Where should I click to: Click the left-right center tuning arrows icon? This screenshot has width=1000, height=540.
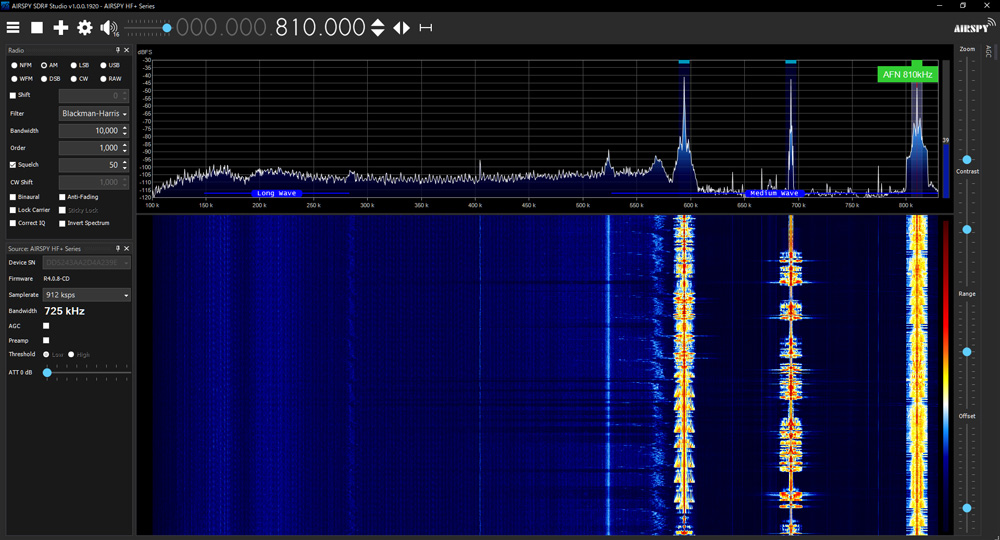tap(401, 27)
